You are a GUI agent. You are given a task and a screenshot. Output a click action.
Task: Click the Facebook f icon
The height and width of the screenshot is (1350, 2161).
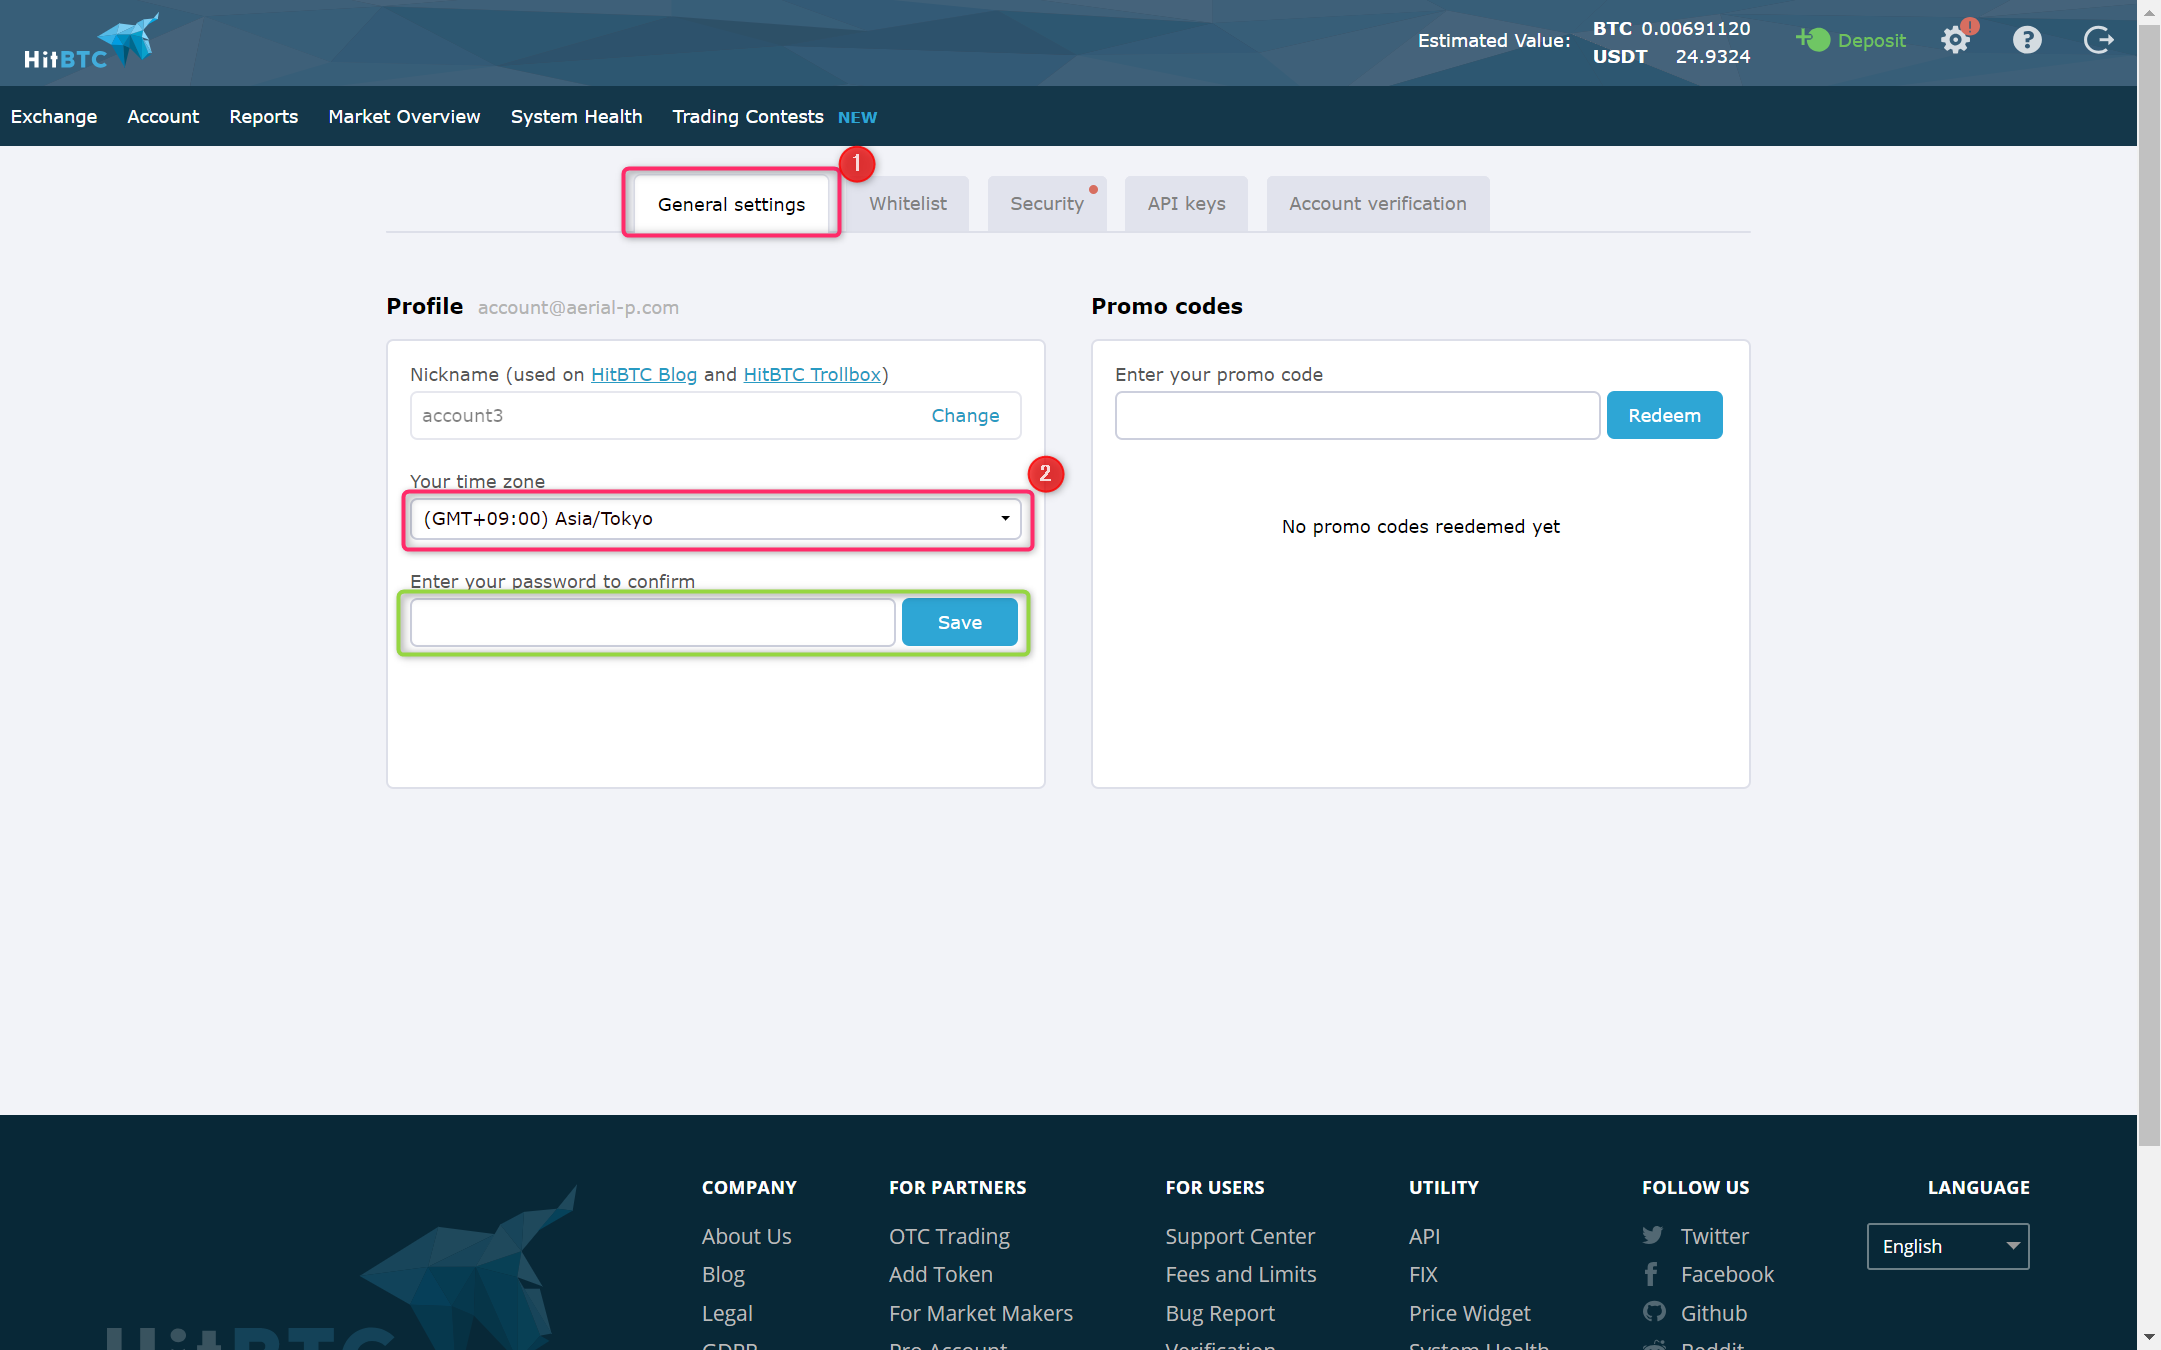click(1651, 1274)
